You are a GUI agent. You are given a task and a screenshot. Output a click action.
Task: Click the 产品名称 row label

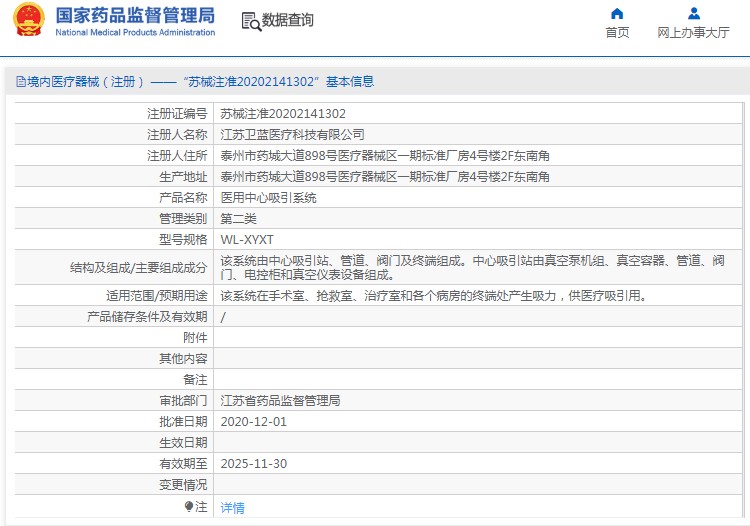point(183,198)
